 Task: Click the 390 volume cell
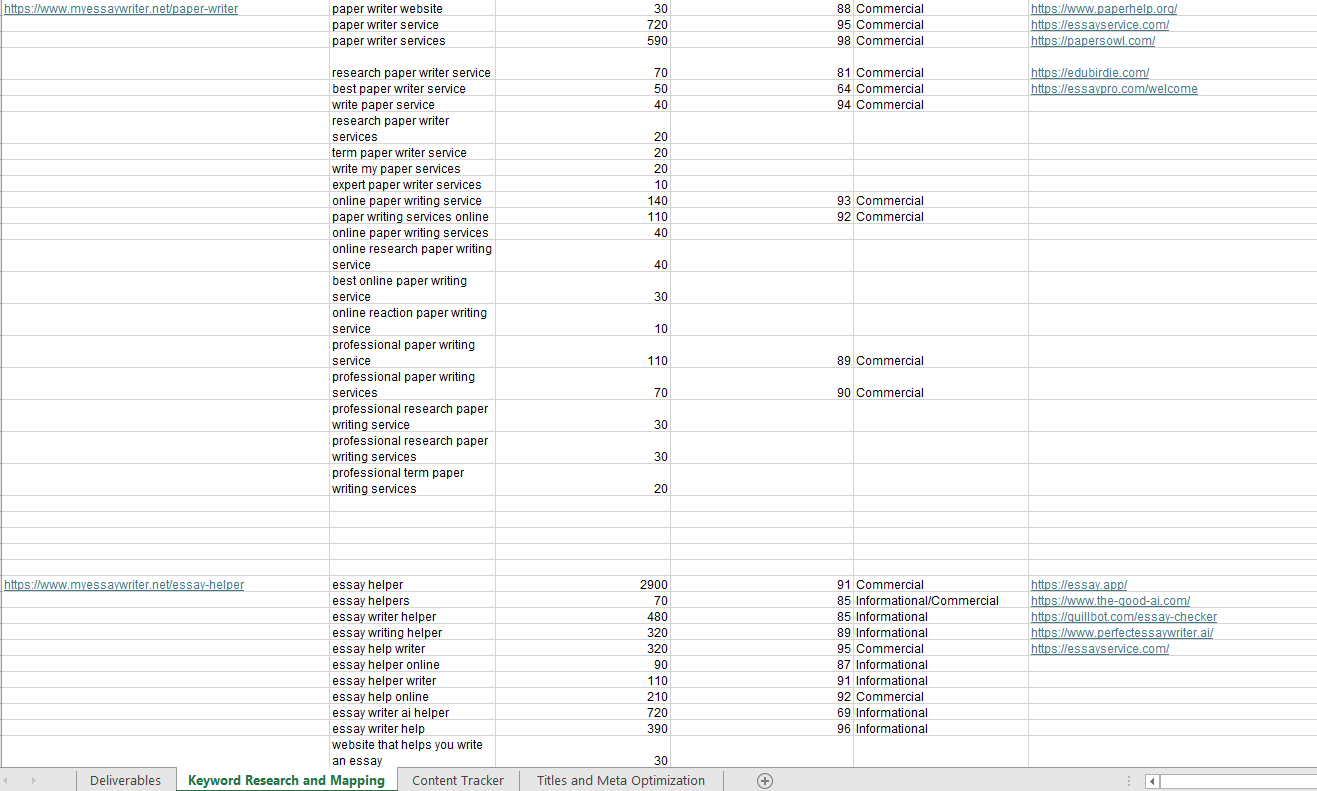point(583,729)
